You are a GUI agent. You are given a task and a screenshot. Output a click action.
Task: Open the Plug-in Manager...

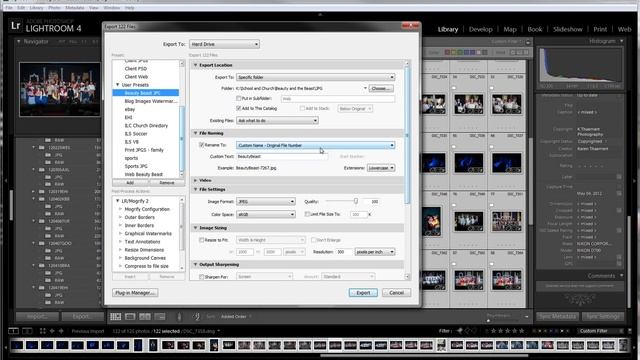click(135, 293)
